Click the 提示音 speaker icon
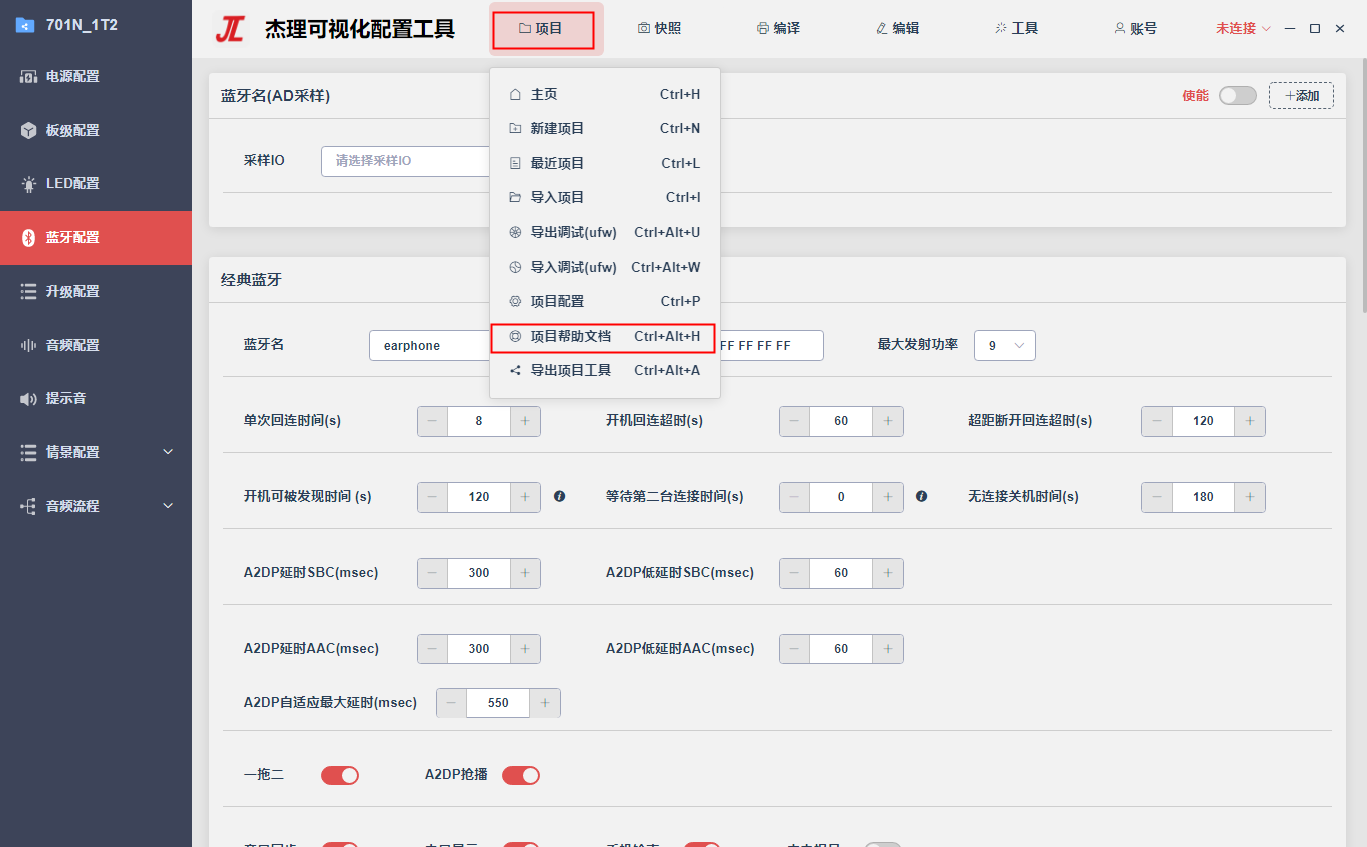Viewport: 1367px width, 847px height. (28, 399)
